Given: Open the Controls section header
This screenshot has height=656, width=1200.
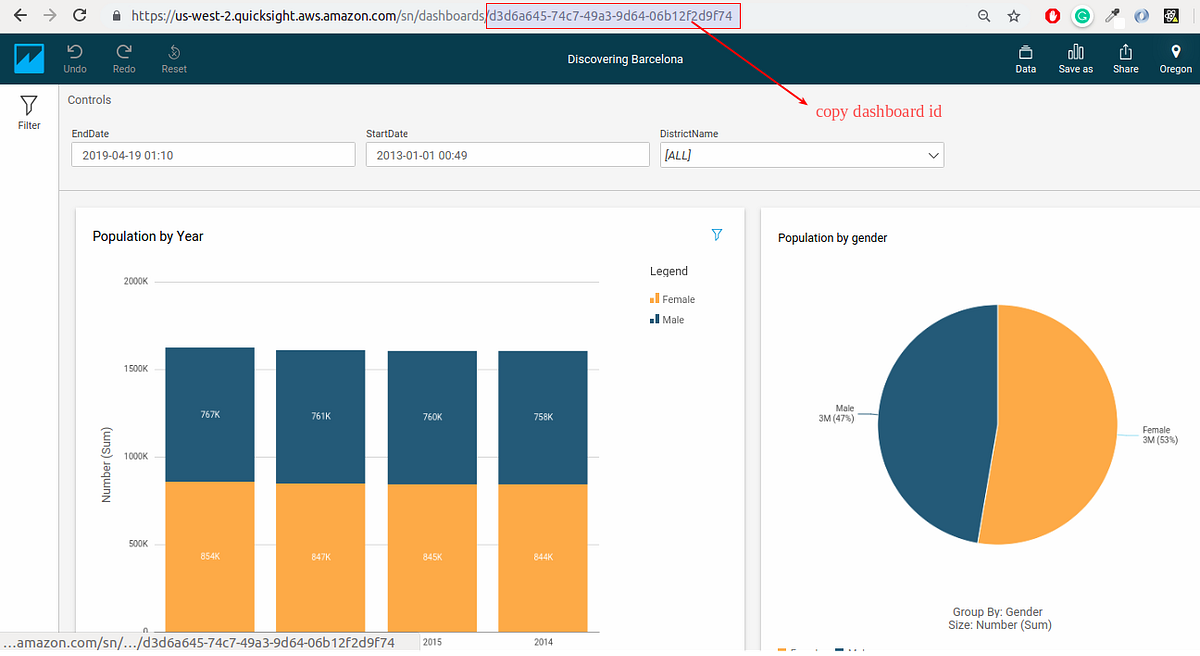Looking at the screenshot, I should pyautogui.click(x=89, y=99).
